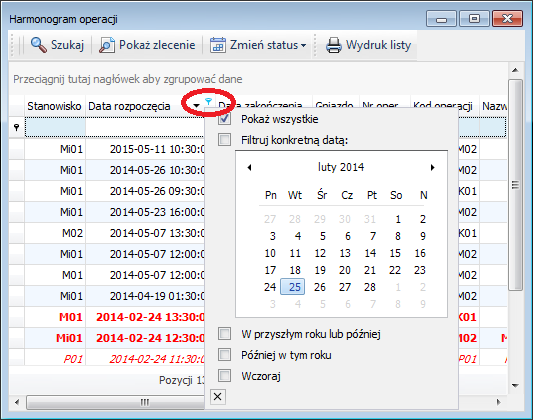
Task: Enable Filtruj konkretną datą checkbox
Action: pyautogui.click(x=224, y=139)
